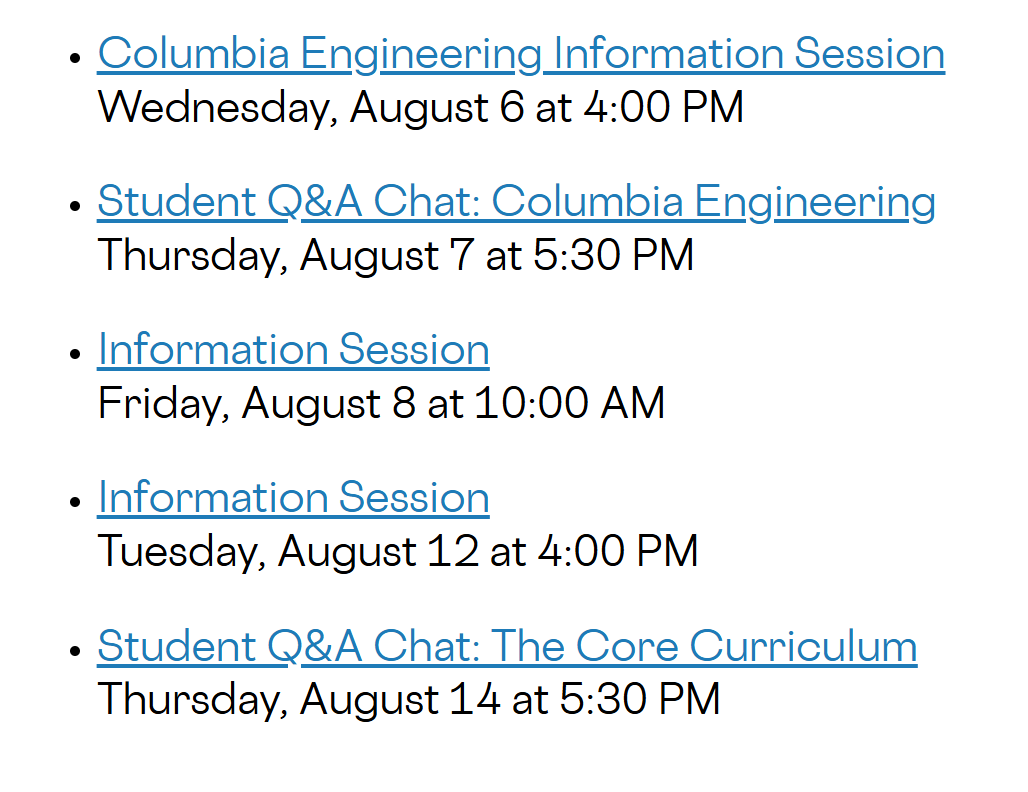Click the '5:30 PM' time on the August 7 line

click(x=614, y=255)
